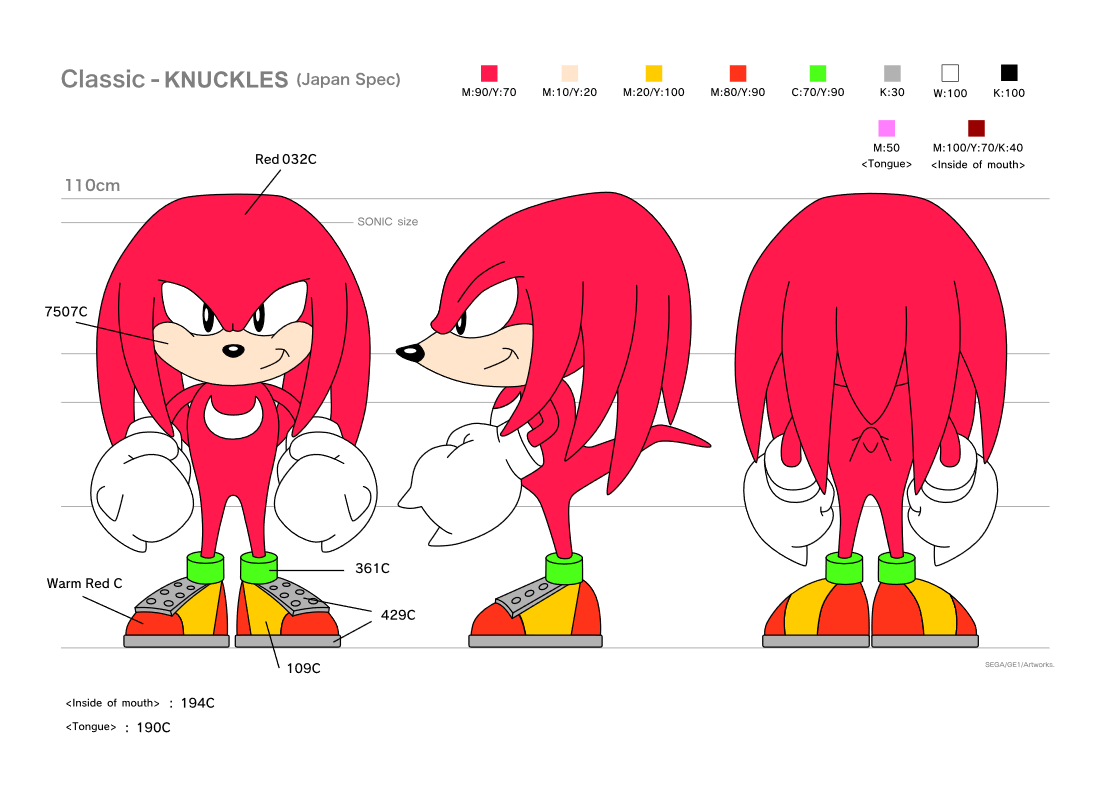The image size is (1095, 787).
Task: Click the 110cm height marker
Action: pyautogui.click(x=91, y=185)
